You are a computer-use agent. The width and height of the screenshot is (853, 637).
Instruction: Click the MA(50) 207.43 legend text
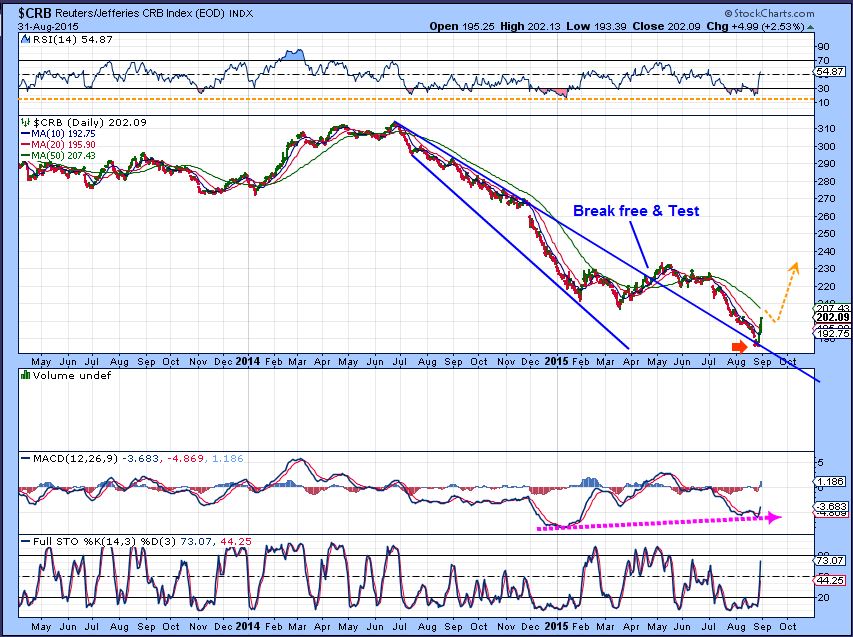[64, 156]
